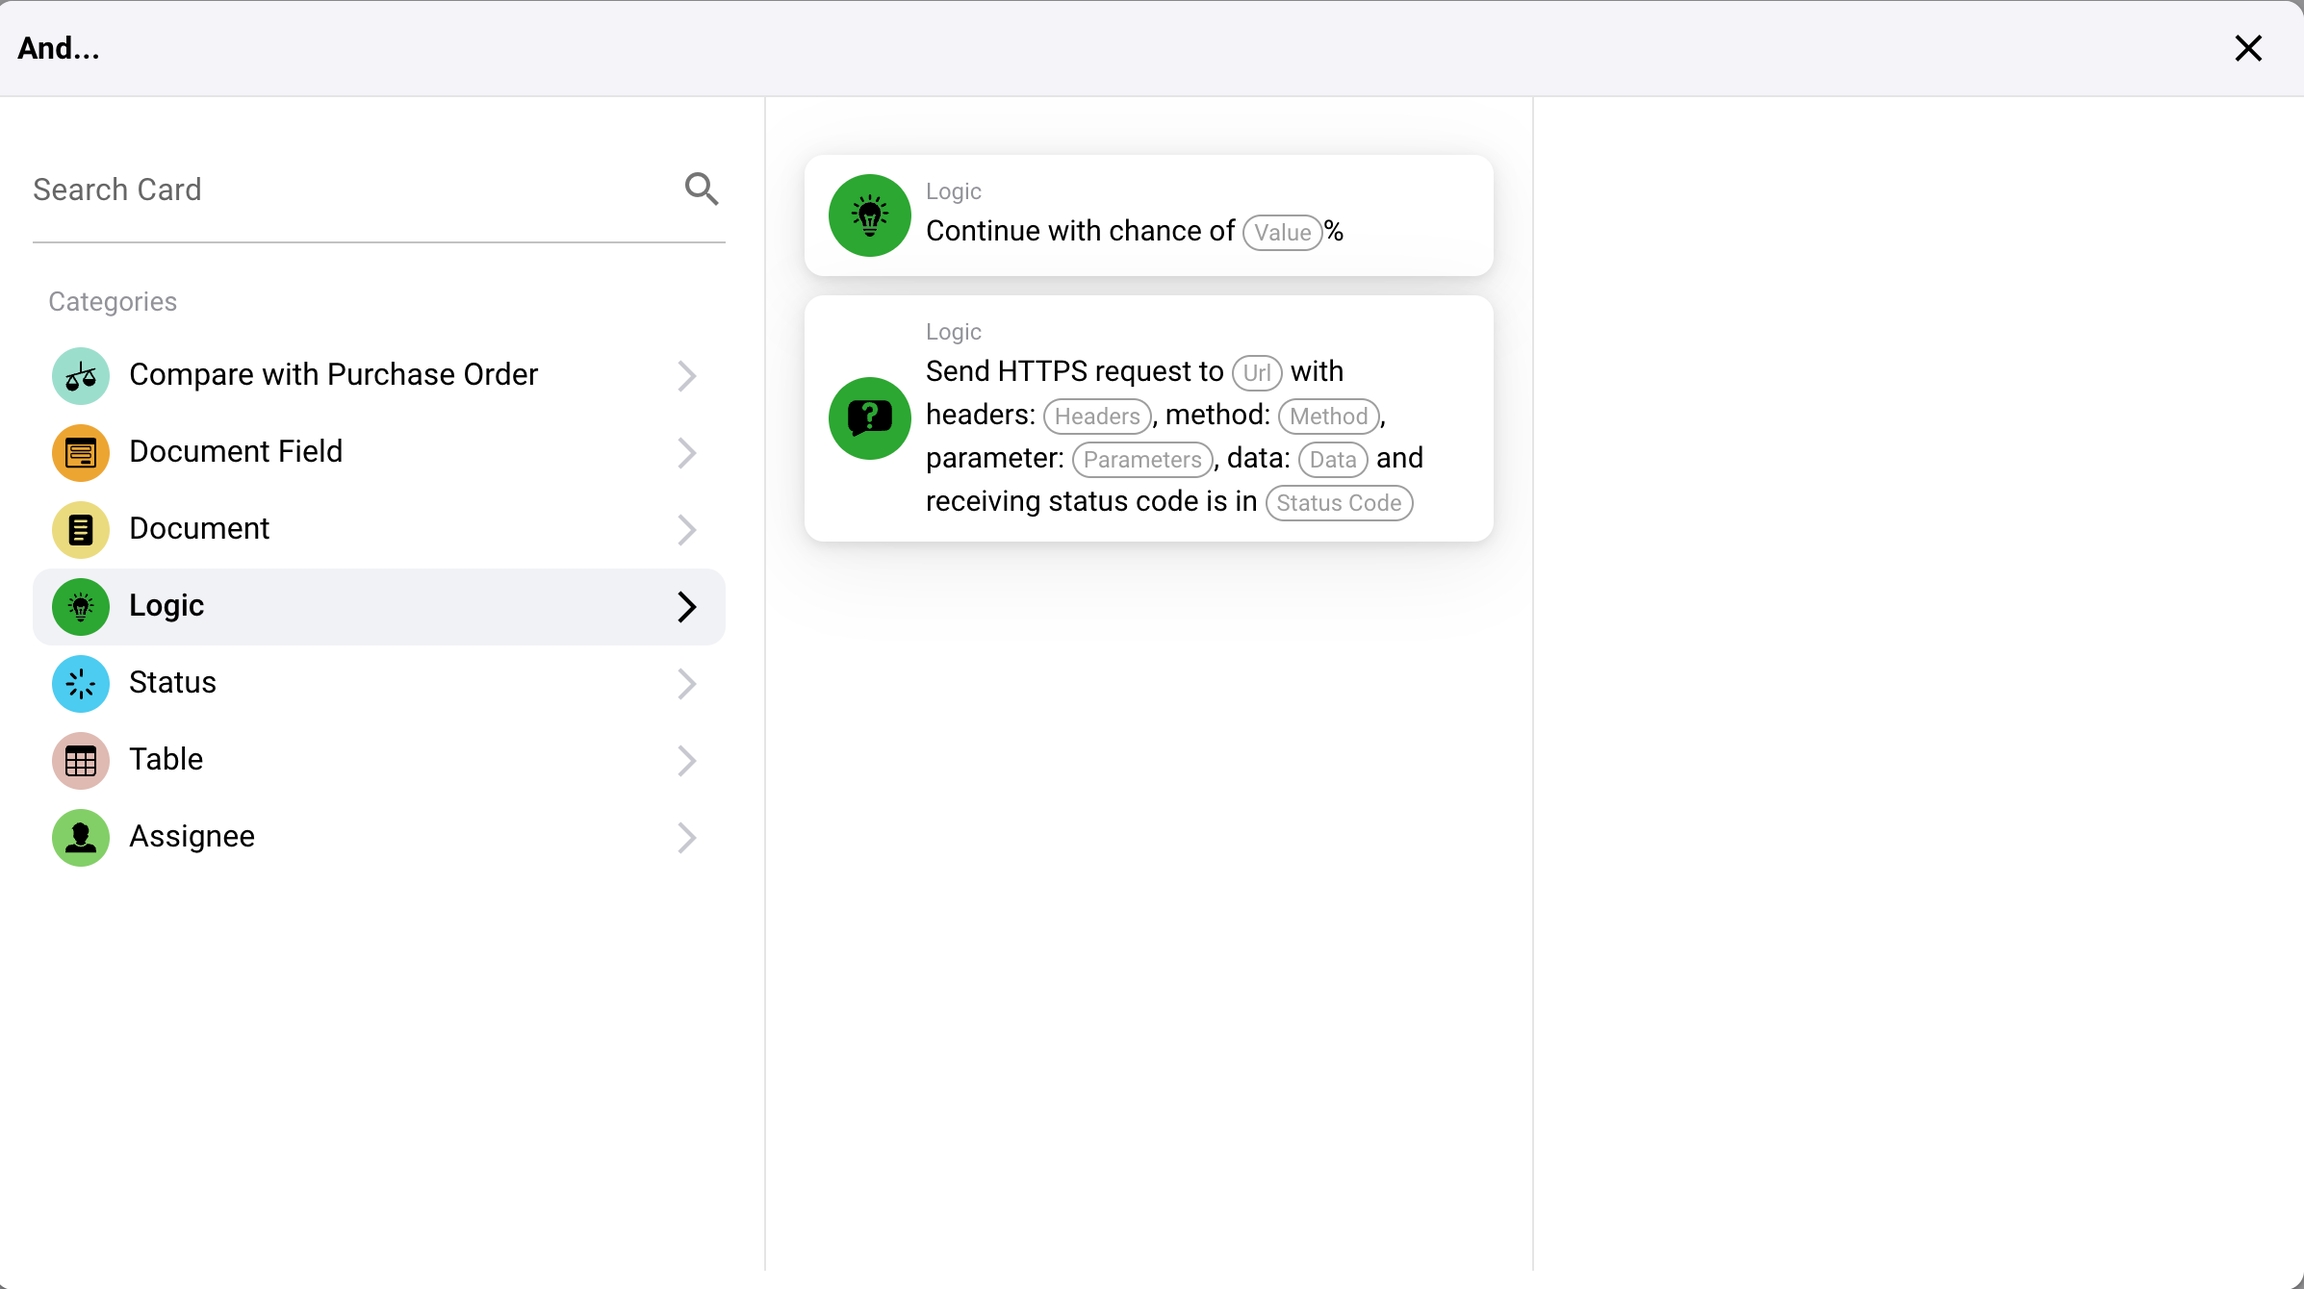Click the scales icon for Compare with Purchase Order
2304x1289 pixels.
tap(80, 376)
